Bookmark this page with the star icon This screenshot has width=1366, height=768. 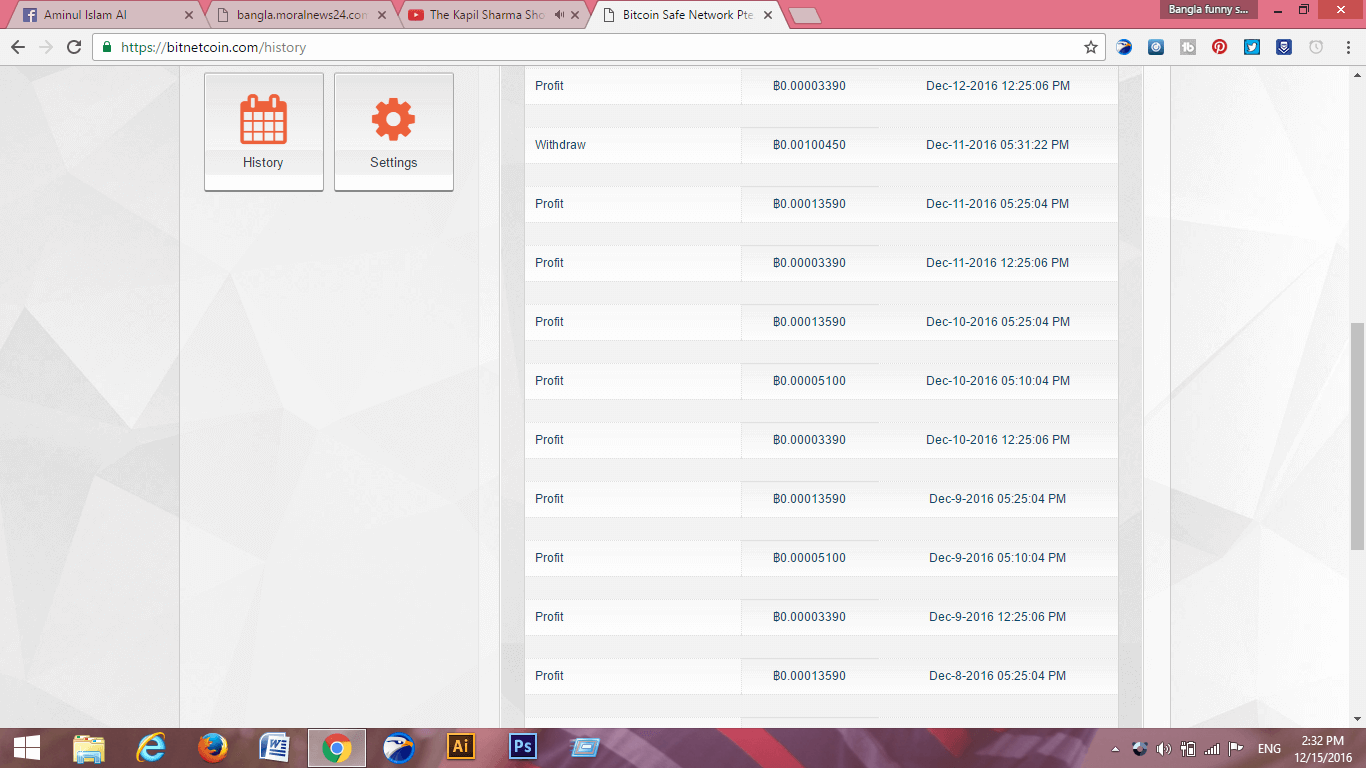(x=1090, y=47)
